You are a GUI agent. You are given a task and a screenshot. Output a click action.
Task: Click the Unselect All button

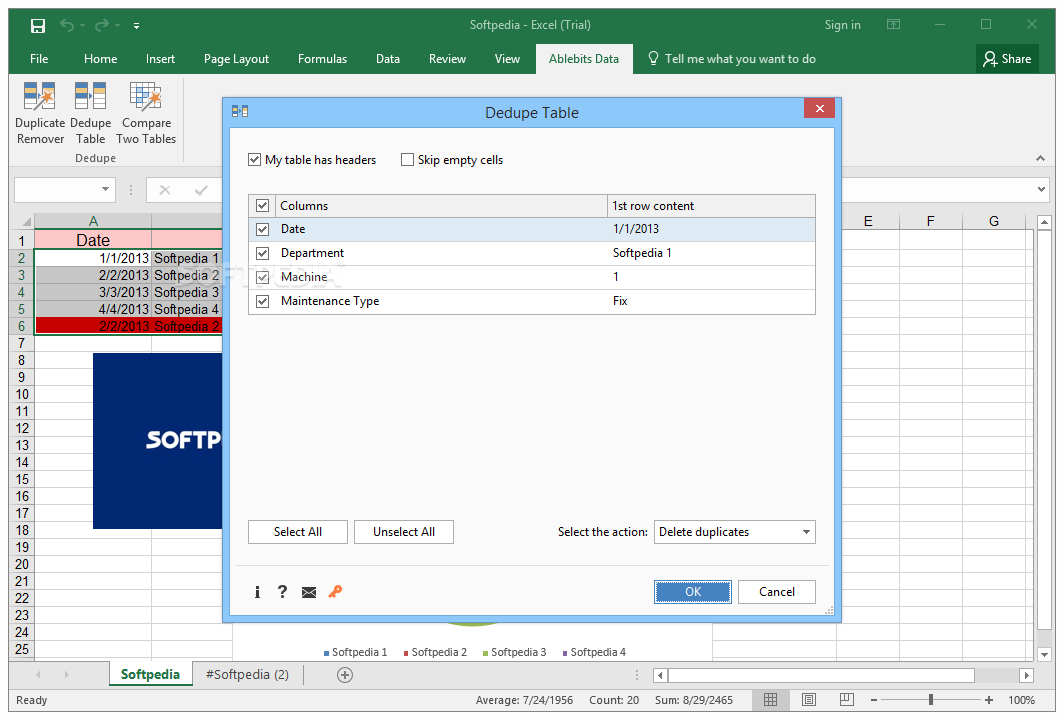pos(404,532)
